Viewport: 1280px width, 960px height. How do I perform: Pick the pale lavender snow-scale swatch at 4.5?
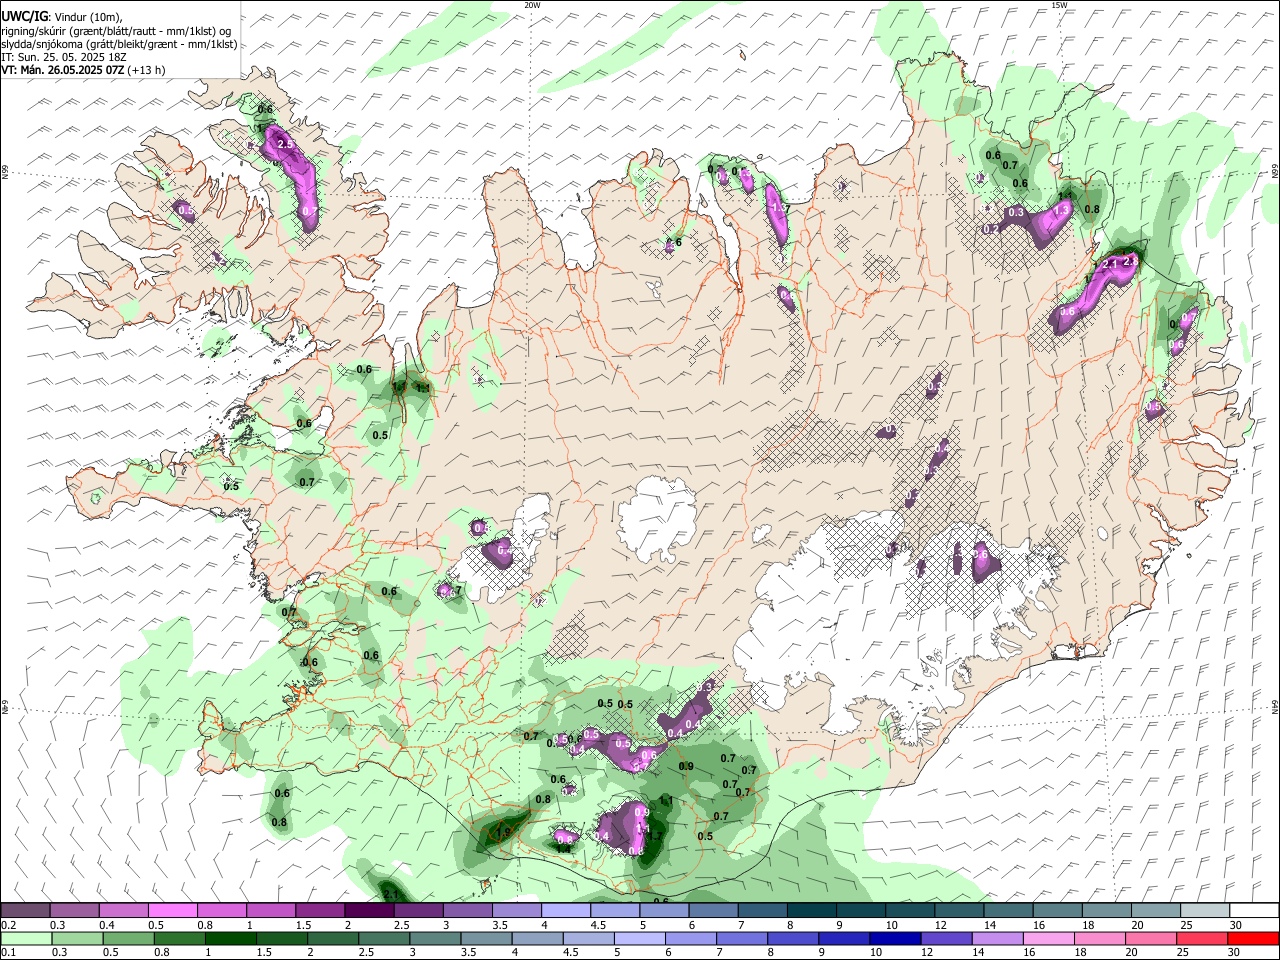click(613, 910)
